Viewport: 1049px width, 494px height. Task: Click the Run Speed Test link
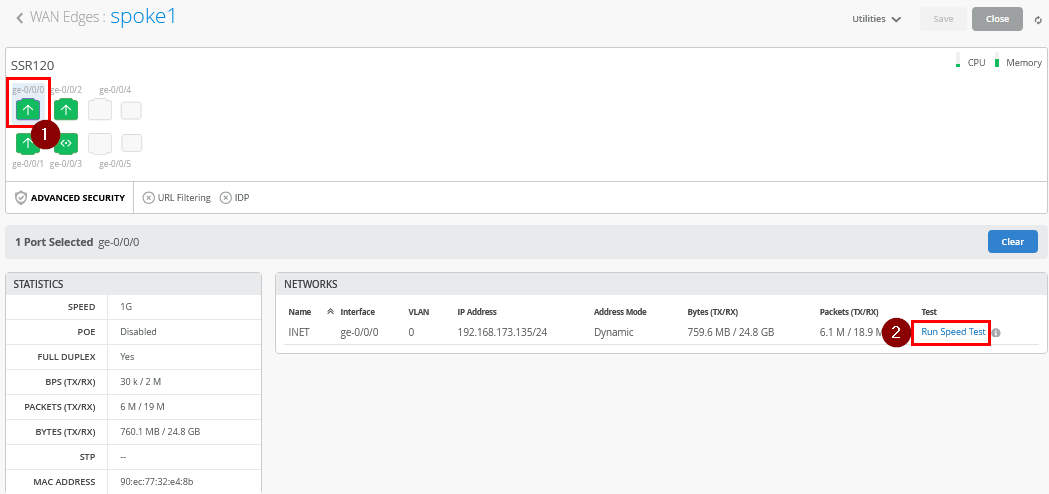[953, 331]
